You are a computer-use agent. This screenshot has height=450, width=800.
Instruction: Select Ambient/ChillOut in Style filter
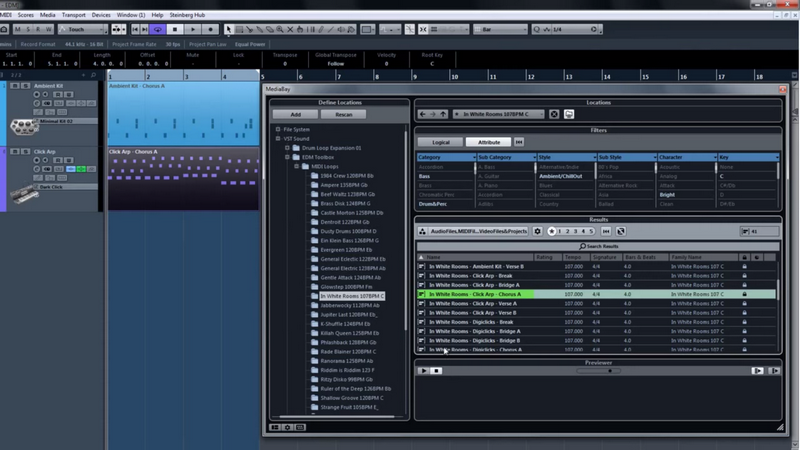point(561,176)
